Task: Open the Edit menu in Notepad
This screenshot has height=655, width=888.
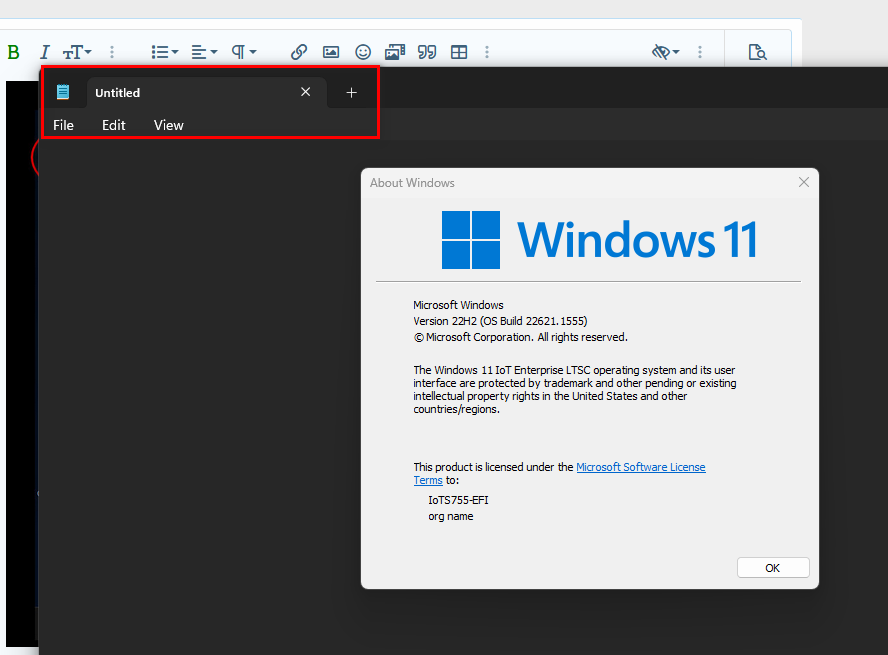Action: click(113, 125)
